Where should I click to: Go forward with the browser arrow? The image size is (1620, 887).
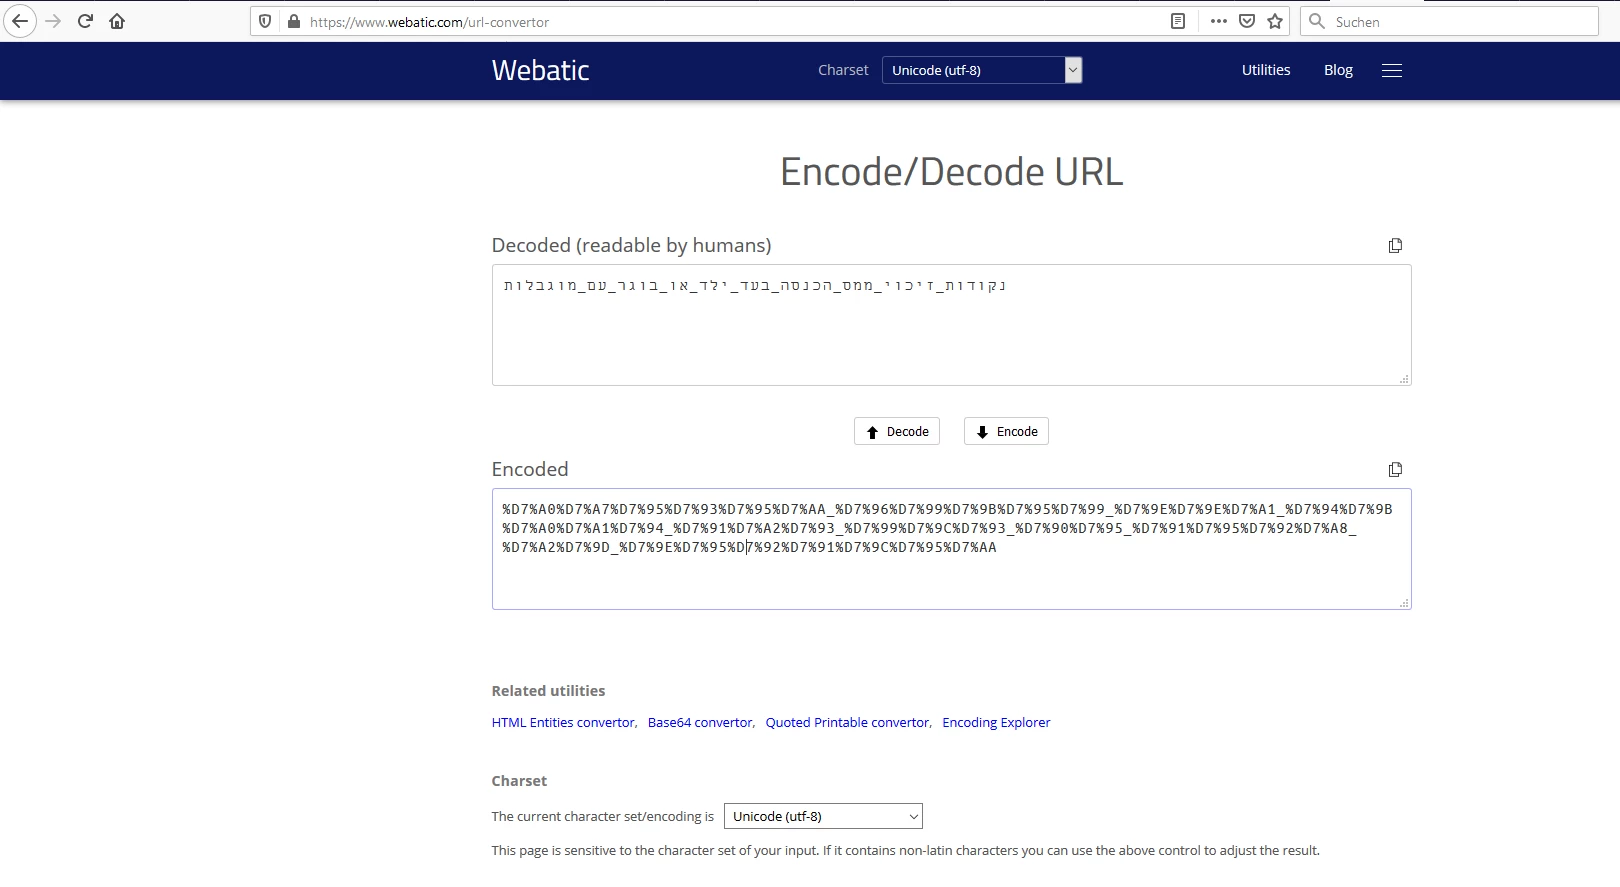click(x=53, y=21)
